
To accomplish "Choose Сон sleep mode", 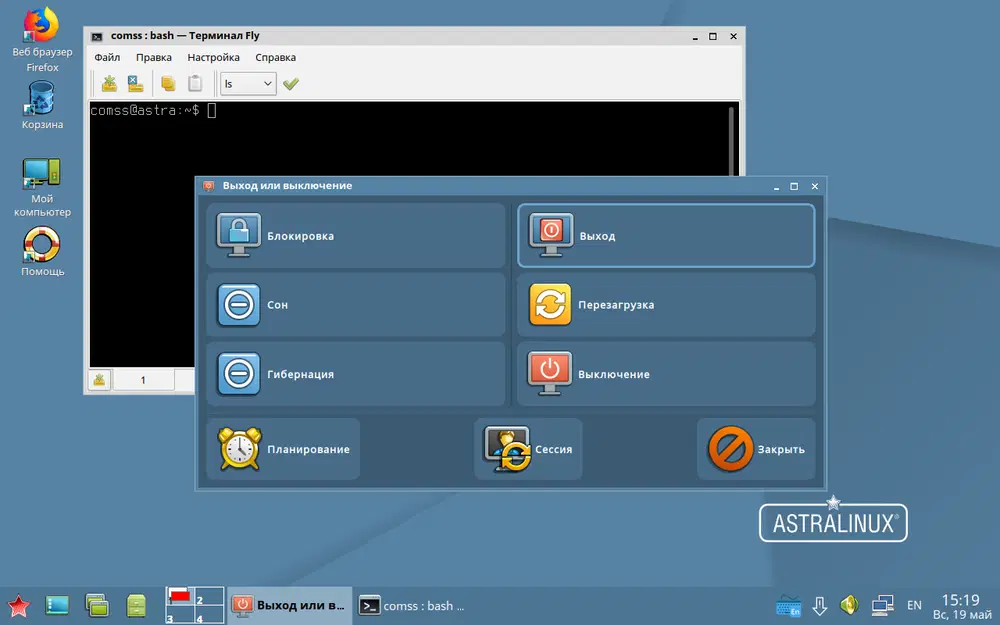I will 355,305.
